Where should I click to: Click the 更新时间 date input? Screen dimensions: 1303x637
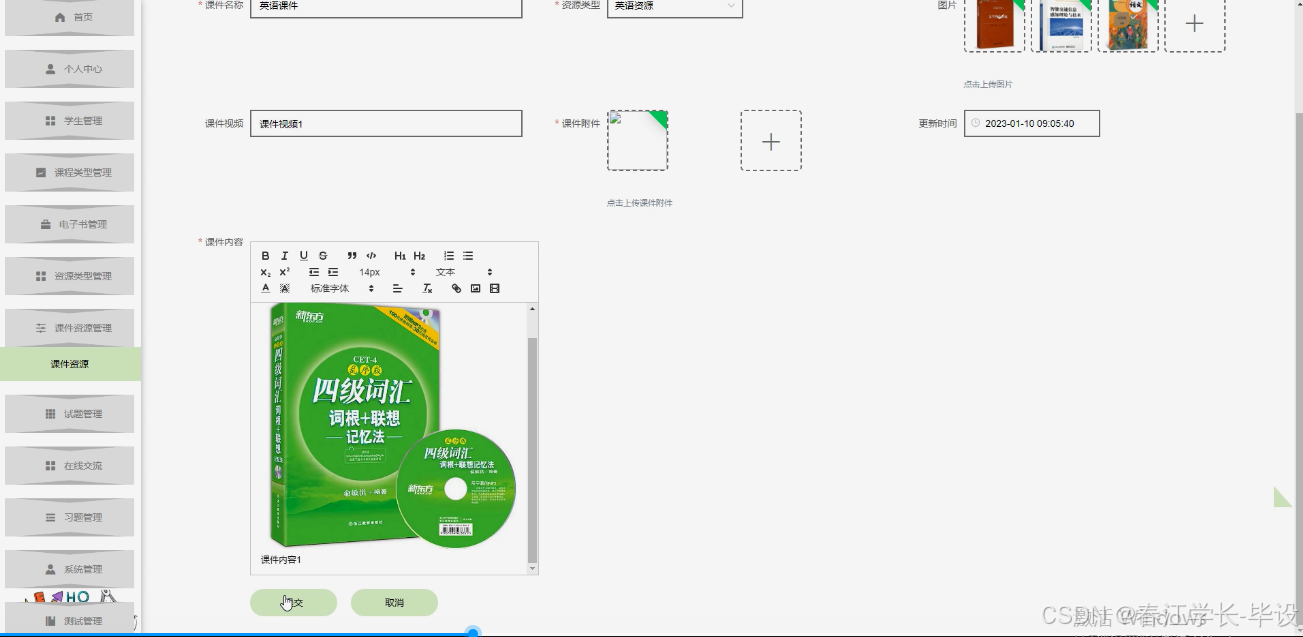[x=1032, y=123]
